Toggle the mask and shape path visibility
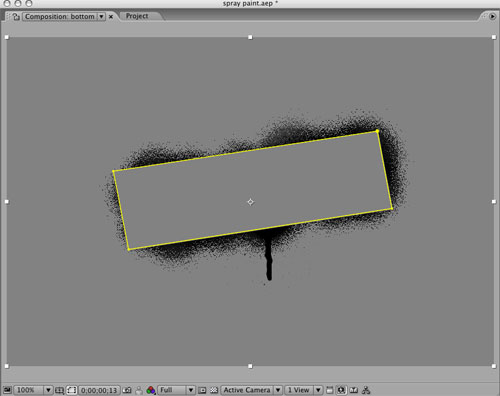 tap(72, 390)
